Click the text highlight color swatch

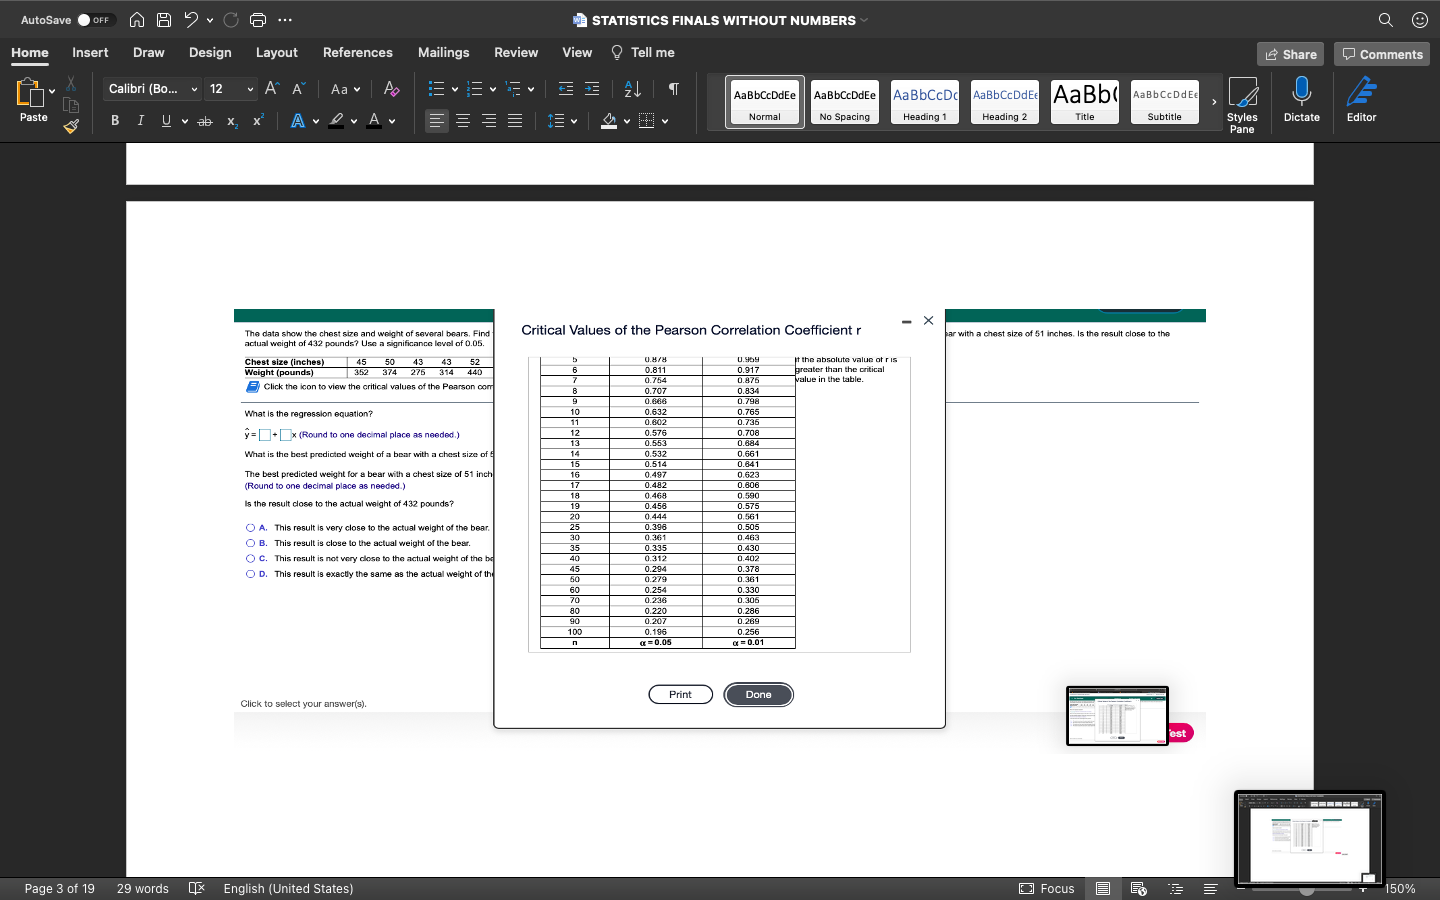coord(337,121)
